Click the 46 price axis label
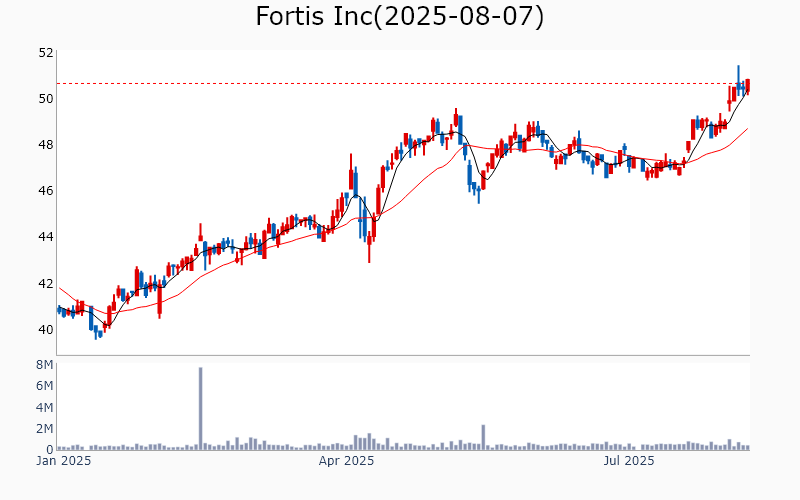 46,190
